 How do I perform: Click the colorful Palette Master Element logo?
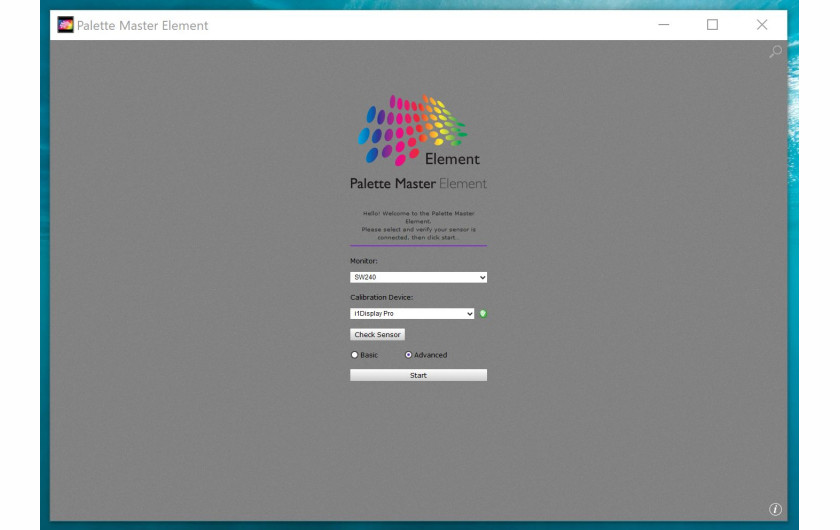[x=419, y=131]
